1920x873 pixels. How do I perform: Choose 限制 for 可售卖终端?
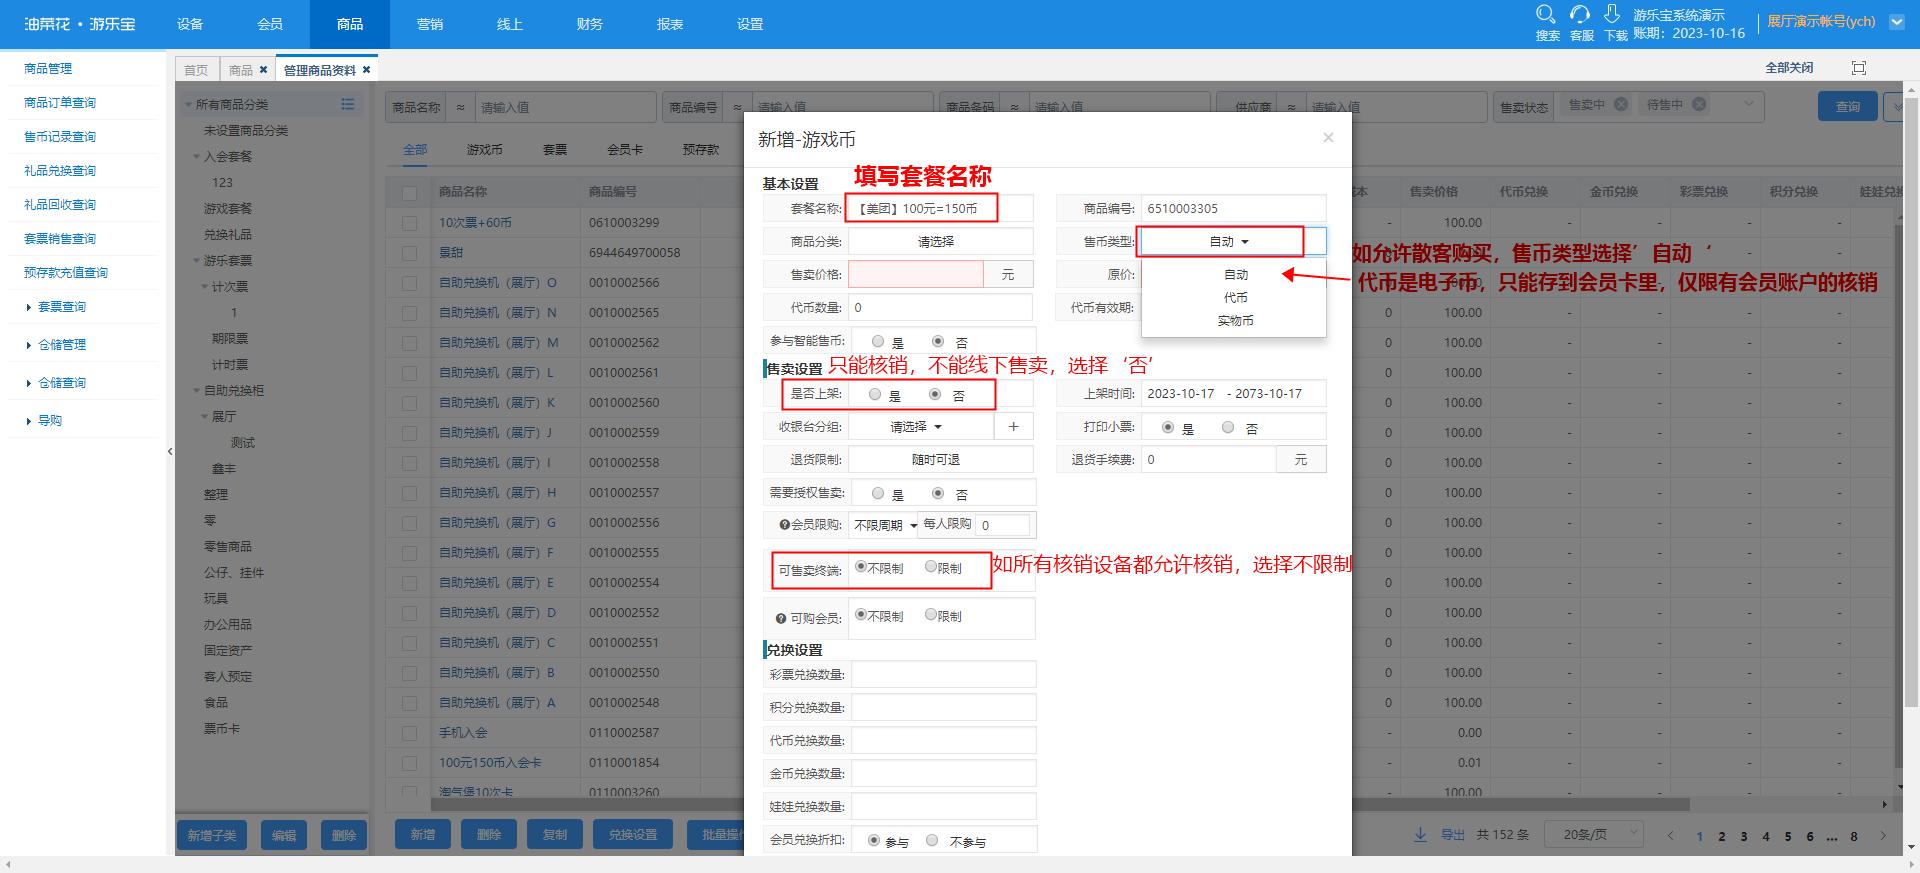tap(931, 567)
